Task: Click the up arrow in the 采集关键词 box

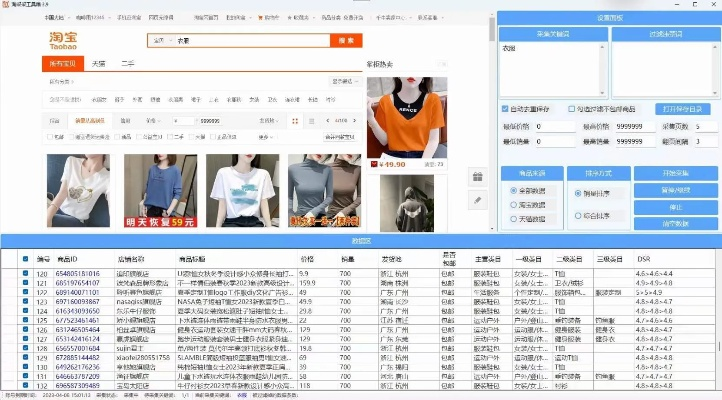Action: coord(602,47)
